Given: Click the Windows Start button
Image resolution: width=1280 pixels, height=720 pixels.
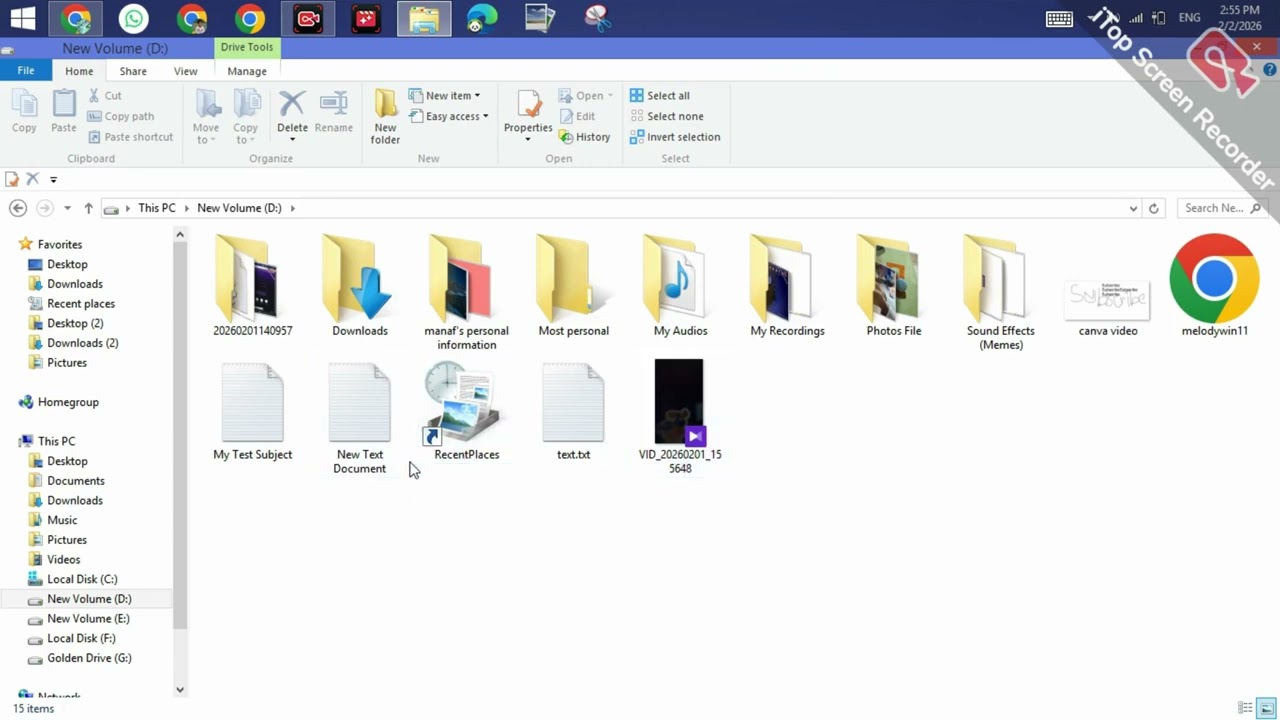Looking at the screenshot, I should pos(22,18).
